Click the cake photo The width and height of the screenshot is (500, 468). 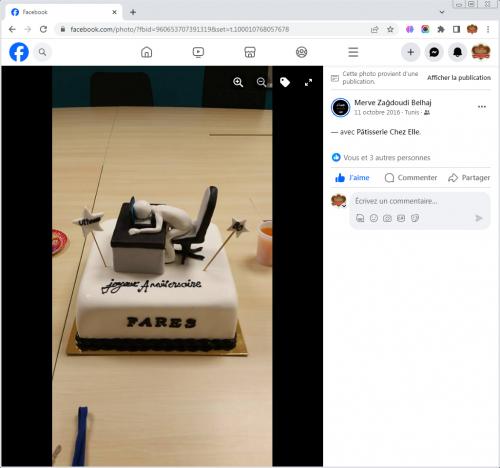pos(162,266)
